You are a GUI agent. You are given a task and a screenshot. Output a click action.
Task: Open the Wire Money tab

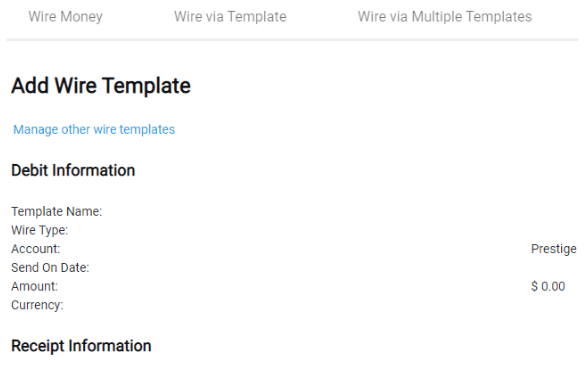(66, 17)
